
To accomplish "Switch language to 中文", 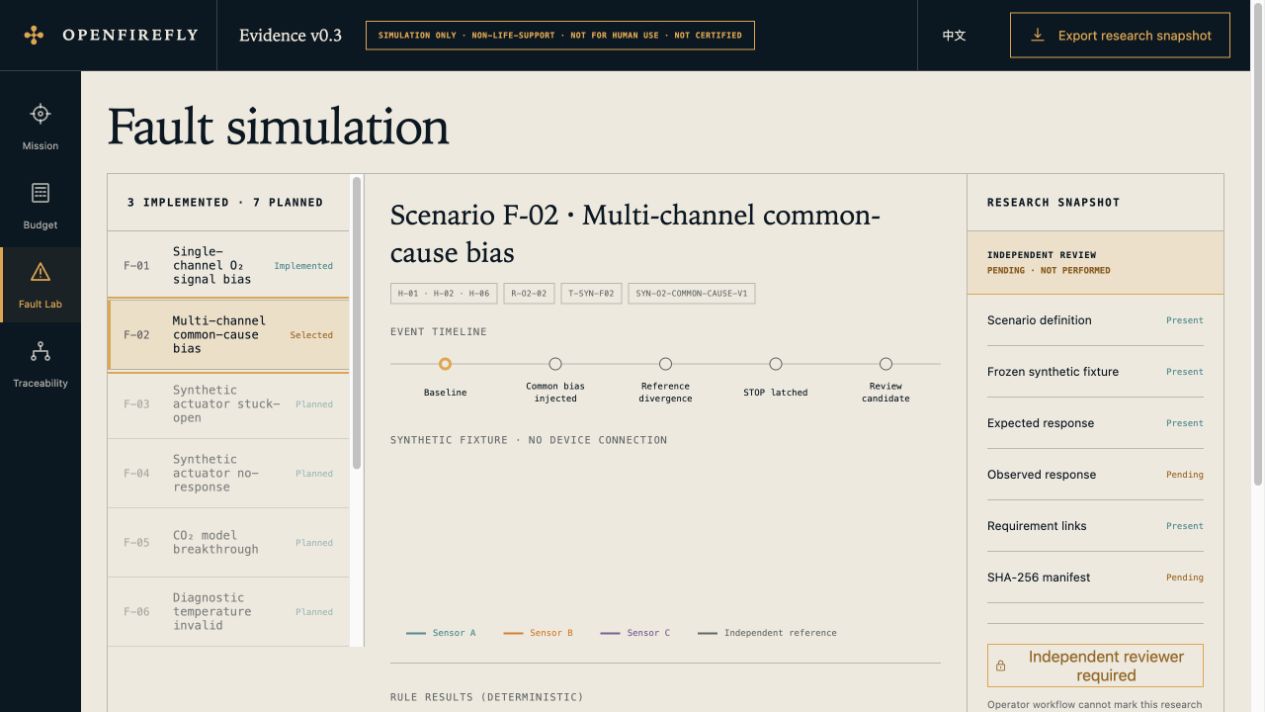I will pos(954,35).
